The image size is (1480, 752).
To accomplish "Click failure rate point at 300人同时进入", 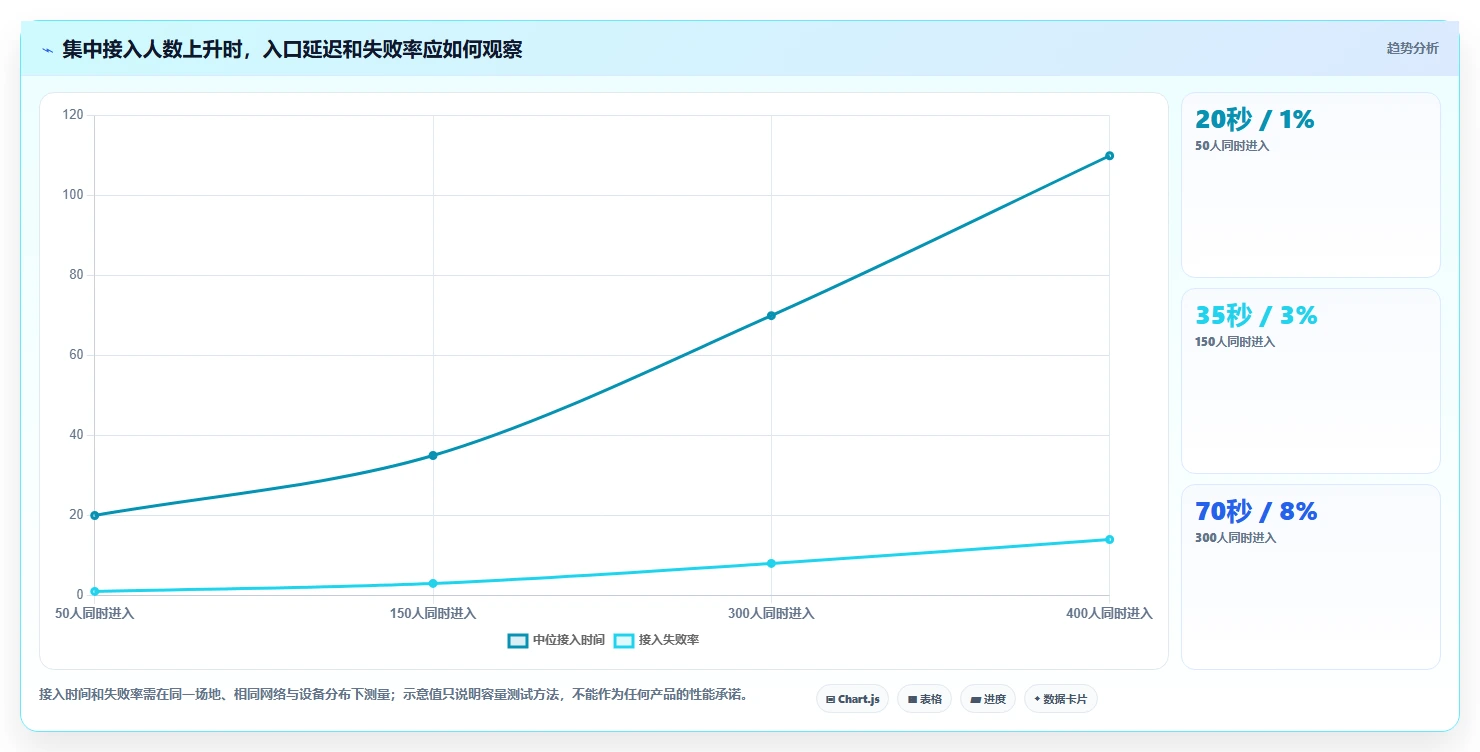I will pos(771,563).
